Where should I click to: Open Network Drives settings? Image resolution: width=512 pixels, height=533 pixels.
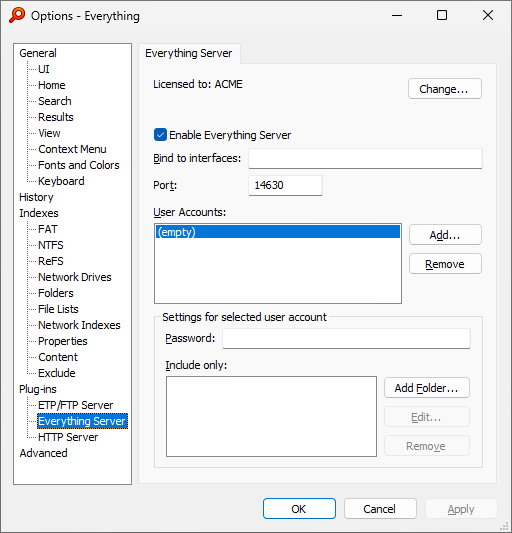pyautogui.click(x=75, y=277)
